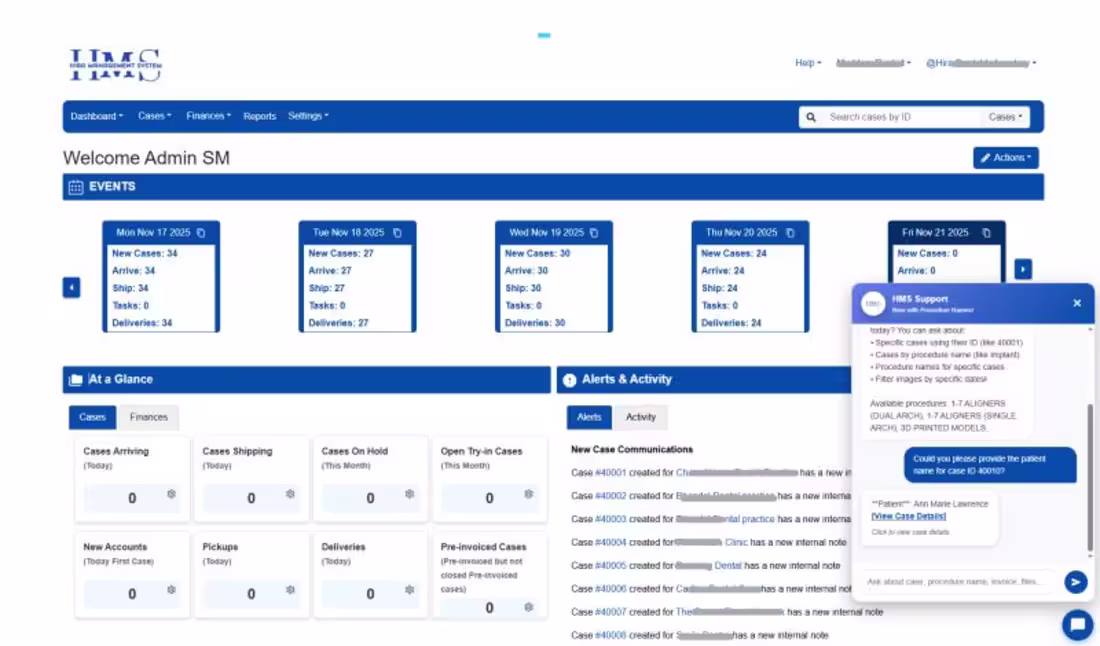
Task: Go to previous events with left arrow
Action: coord(72,288)
